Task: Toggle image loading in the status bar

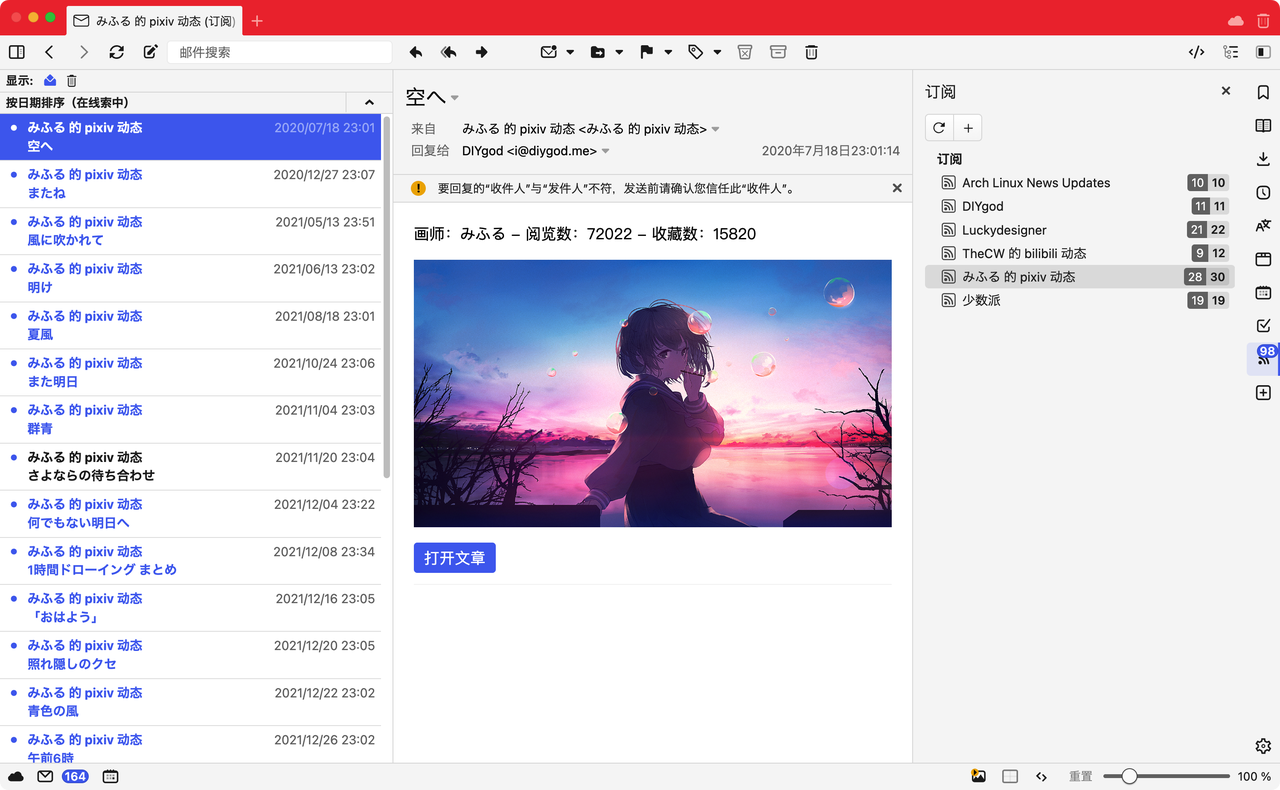Action: point(978,776)
